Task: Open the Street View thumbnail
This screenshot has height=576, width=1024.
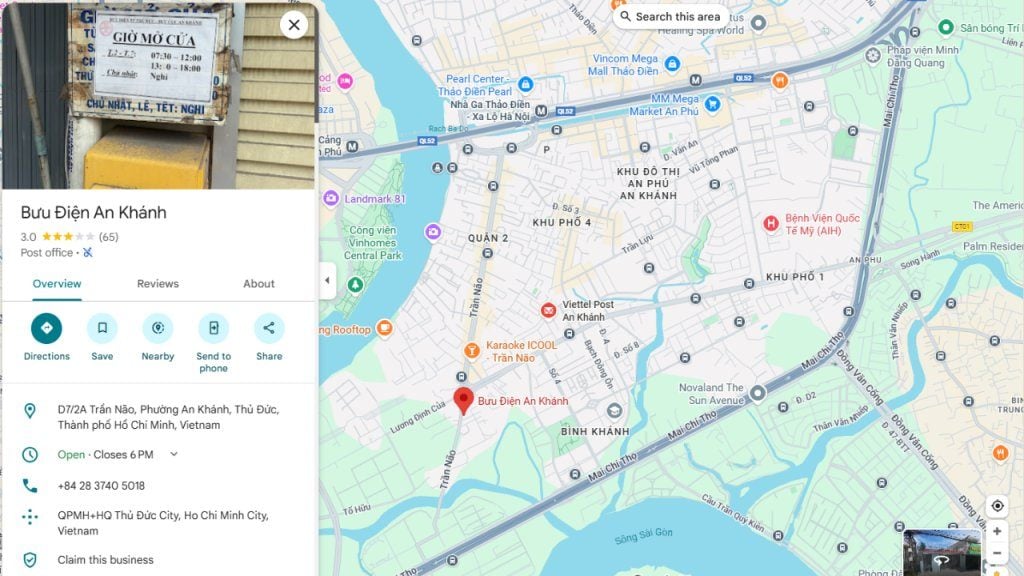Action: [941, 552]
